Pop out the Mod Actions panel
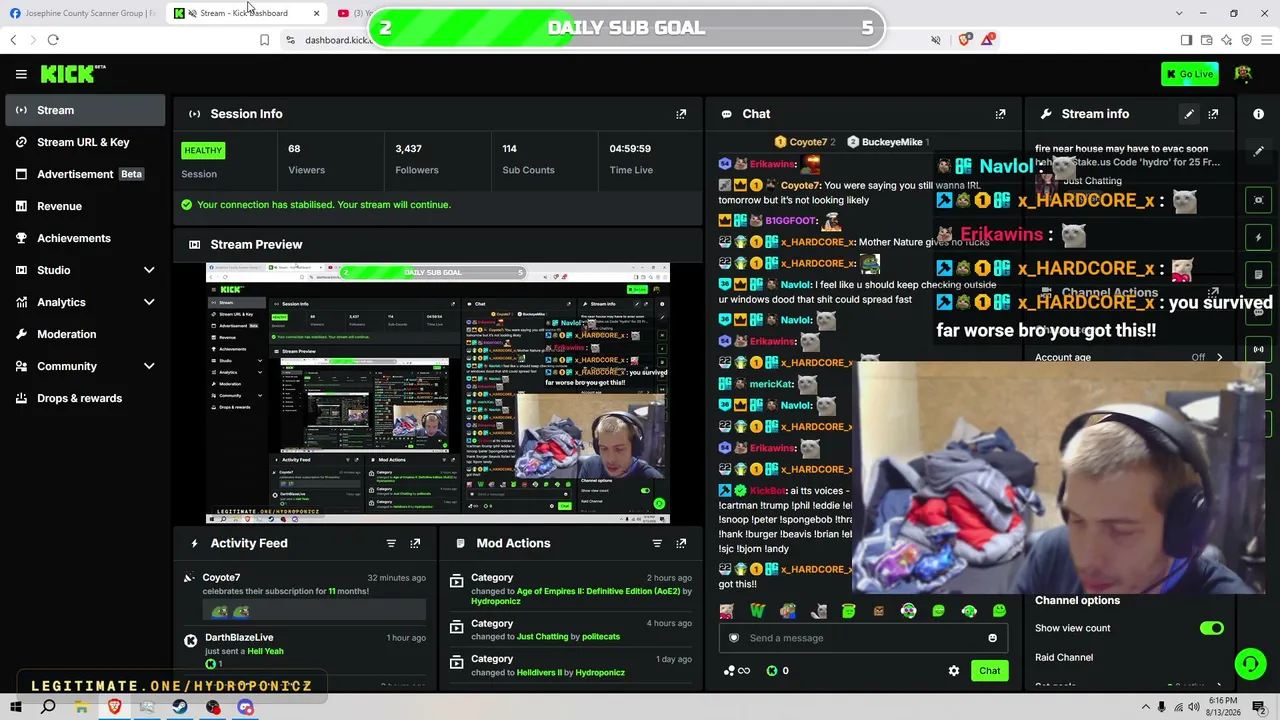Screen dimensions: 1280x720 point(681,543)
